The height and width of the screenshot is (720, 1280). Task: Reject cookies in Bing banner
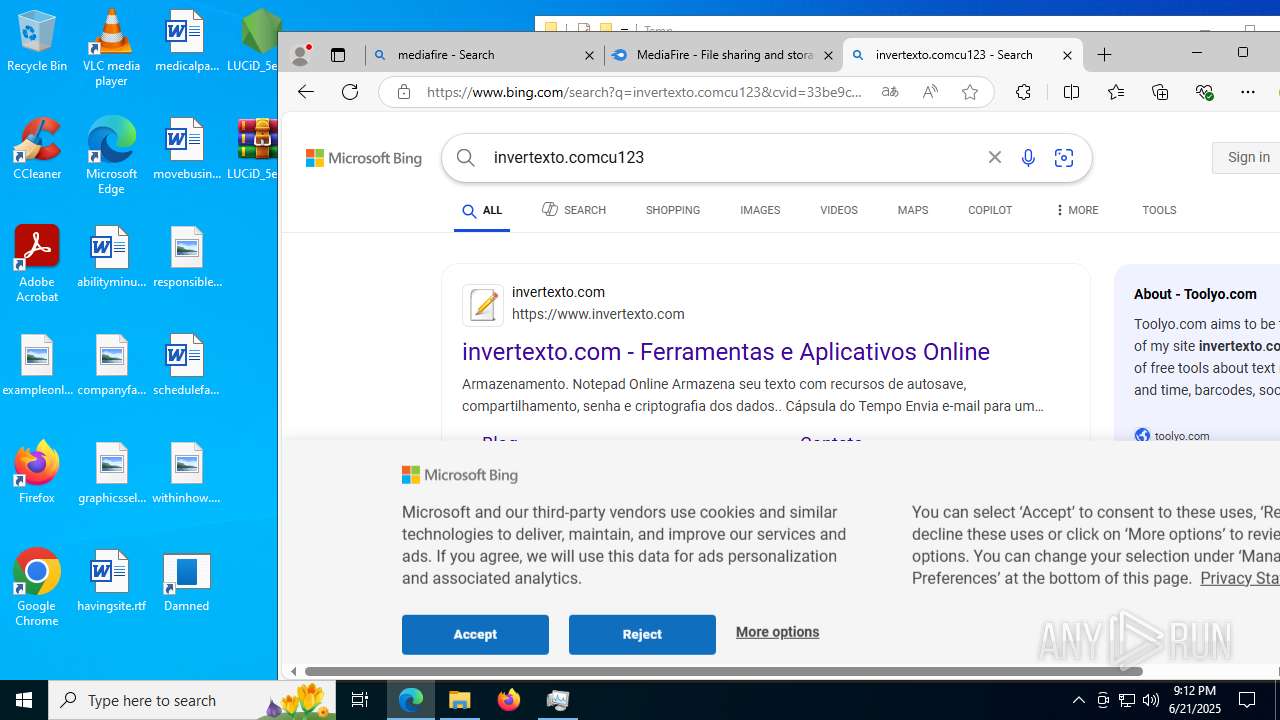[642, 634]
